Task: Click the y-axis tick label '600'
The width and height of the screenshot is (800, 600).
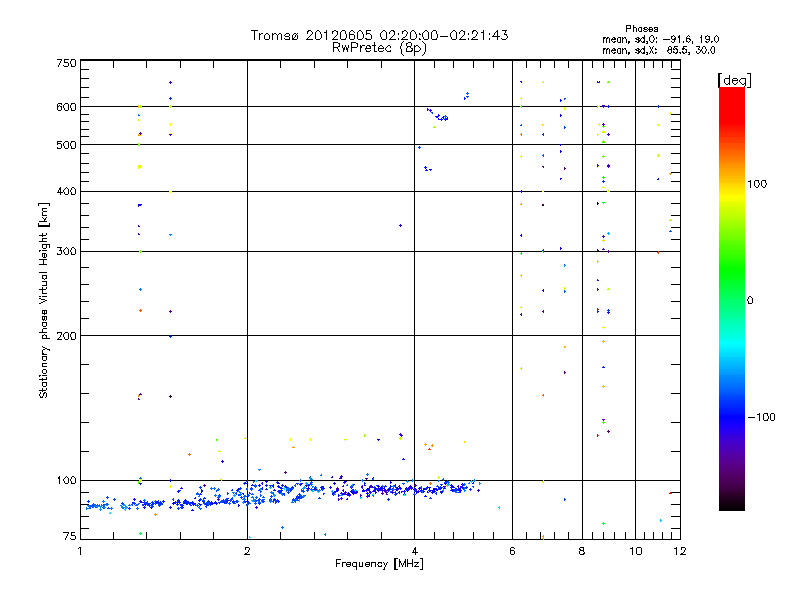Action: pyautogui.click(x=66, y=107)
